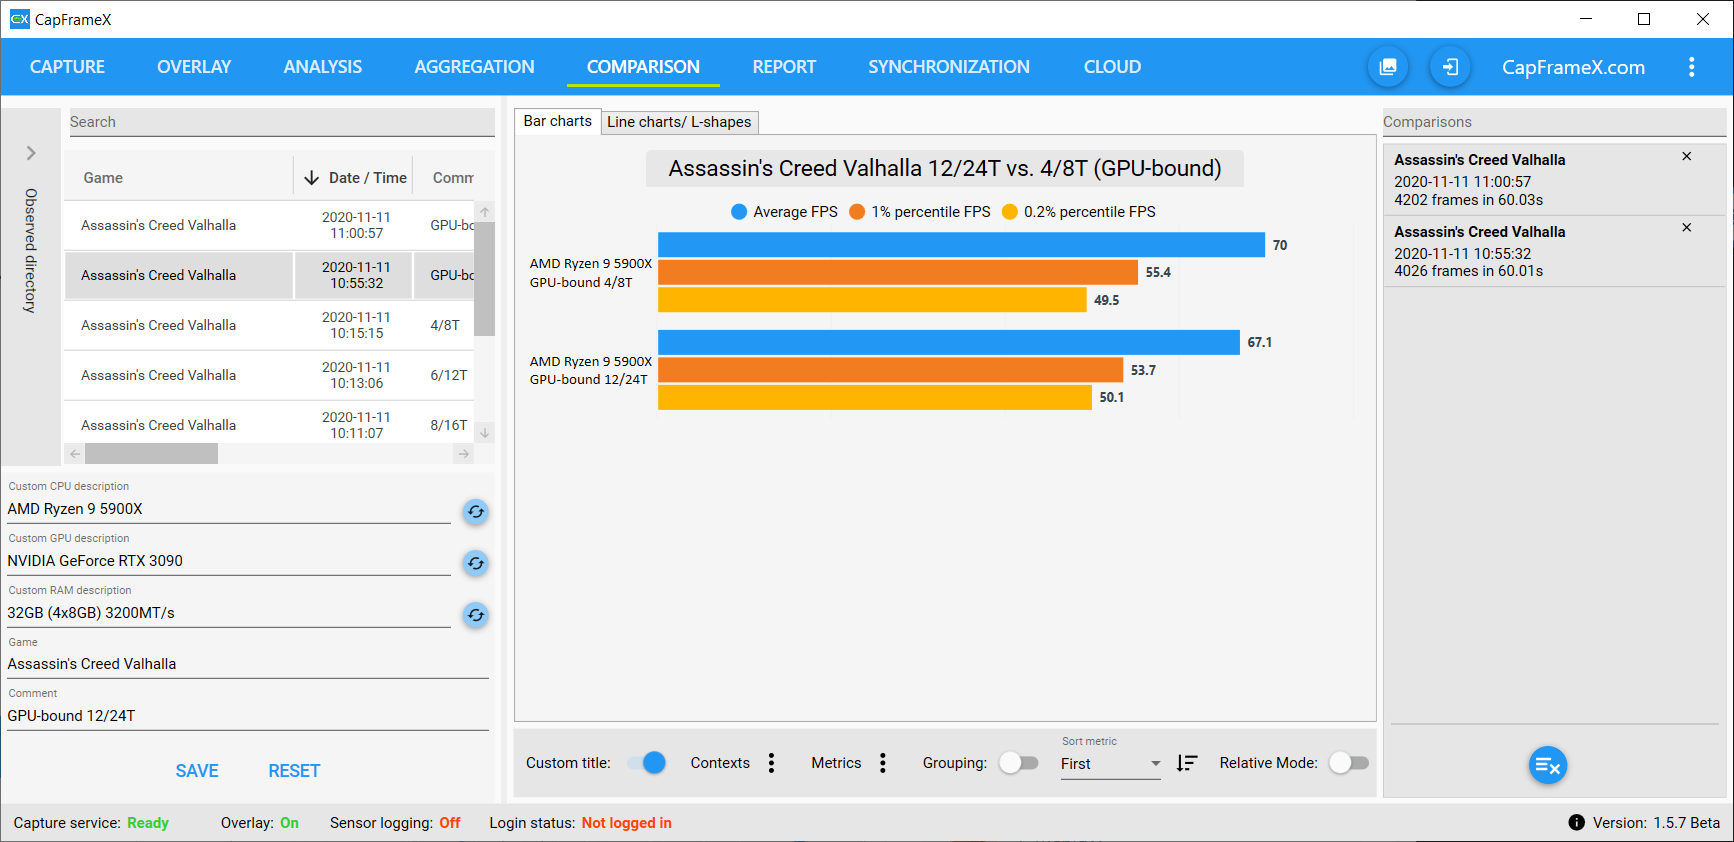Click the horizontal scrollbar thumb of record list

151,454
